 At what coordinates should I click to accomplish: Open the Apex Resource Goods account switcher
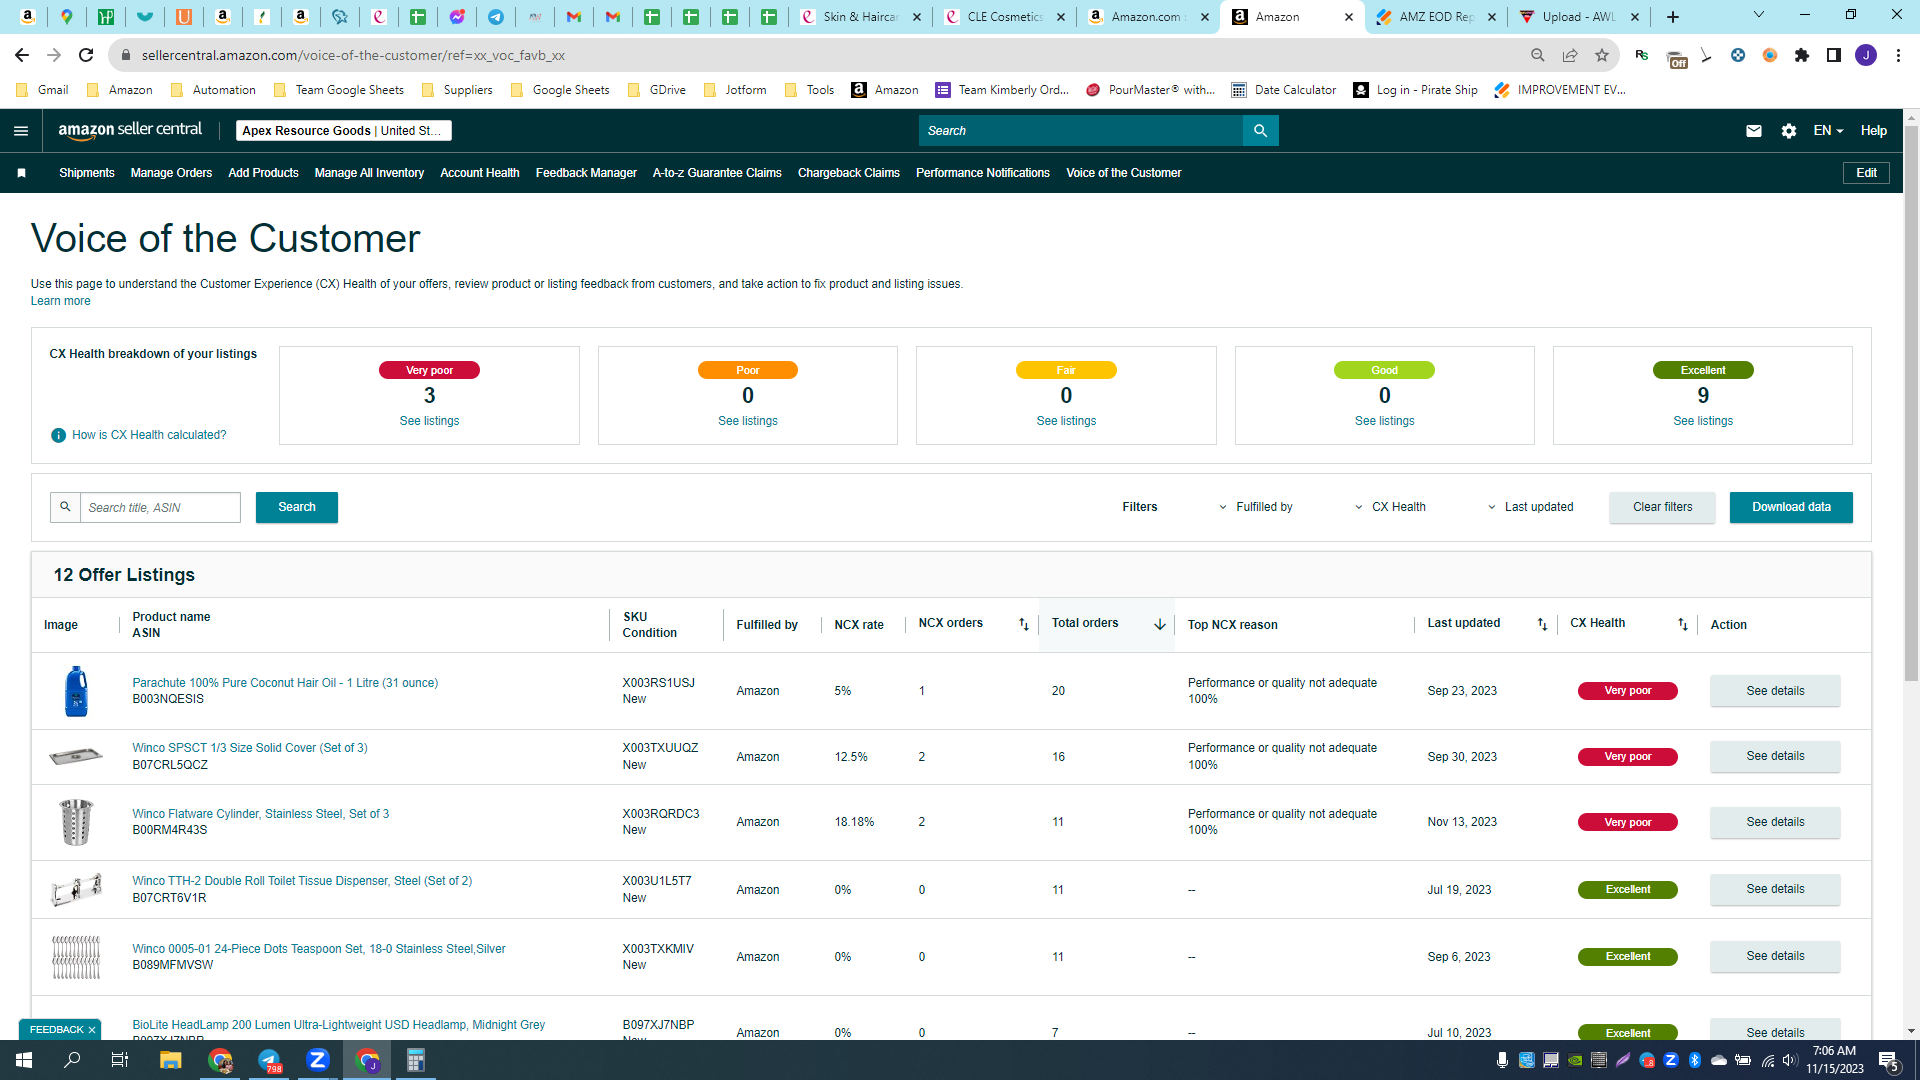click(x=344, y=131)
